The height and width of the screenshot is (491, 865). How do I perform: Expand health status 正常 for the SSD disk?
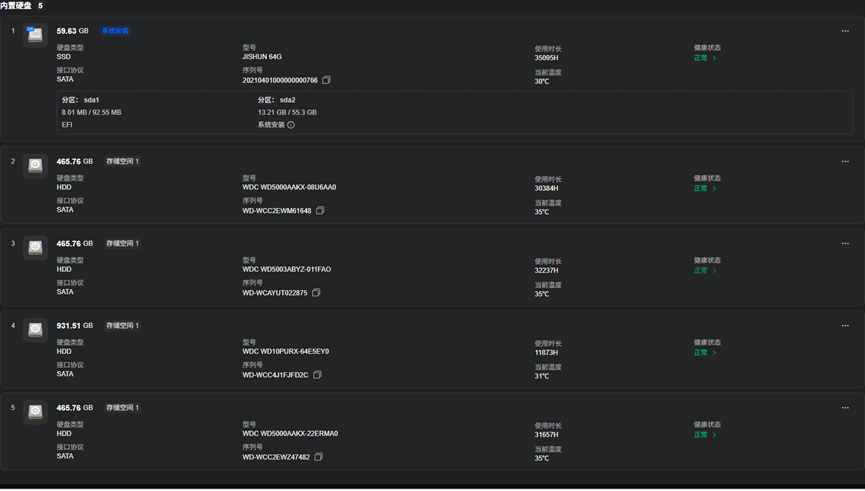[705, 58]
